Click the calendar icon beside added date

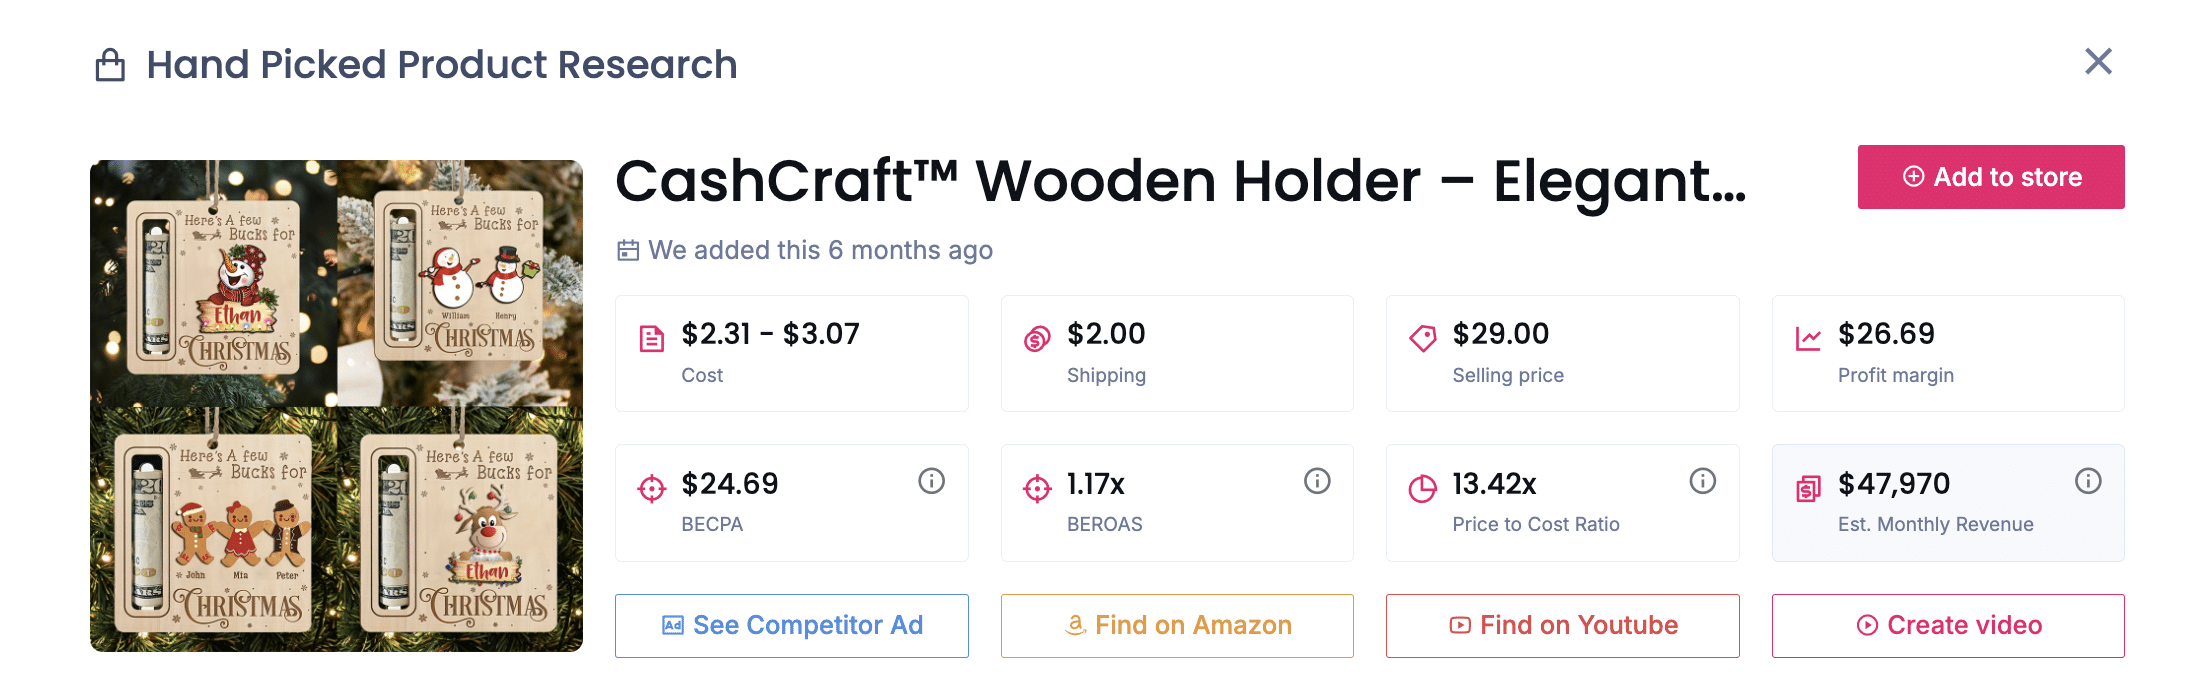coord(628,250)
